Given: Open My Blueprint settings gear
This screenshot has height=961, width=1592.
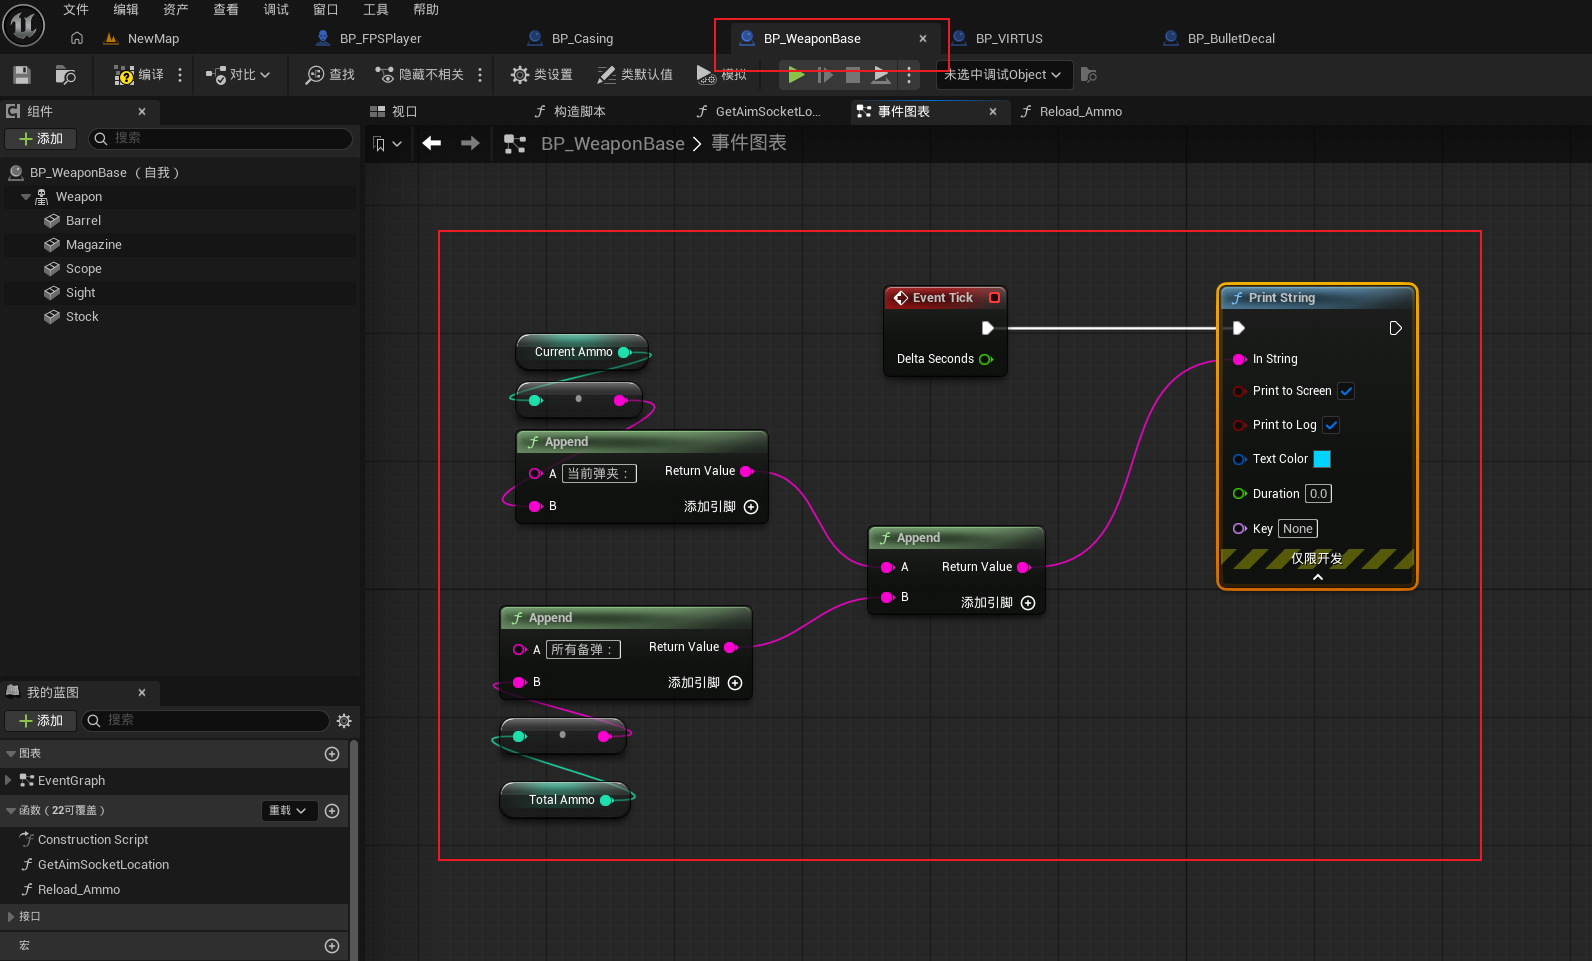Looking at the screenshot, I should pyautogui.click(x=344, y=721).
